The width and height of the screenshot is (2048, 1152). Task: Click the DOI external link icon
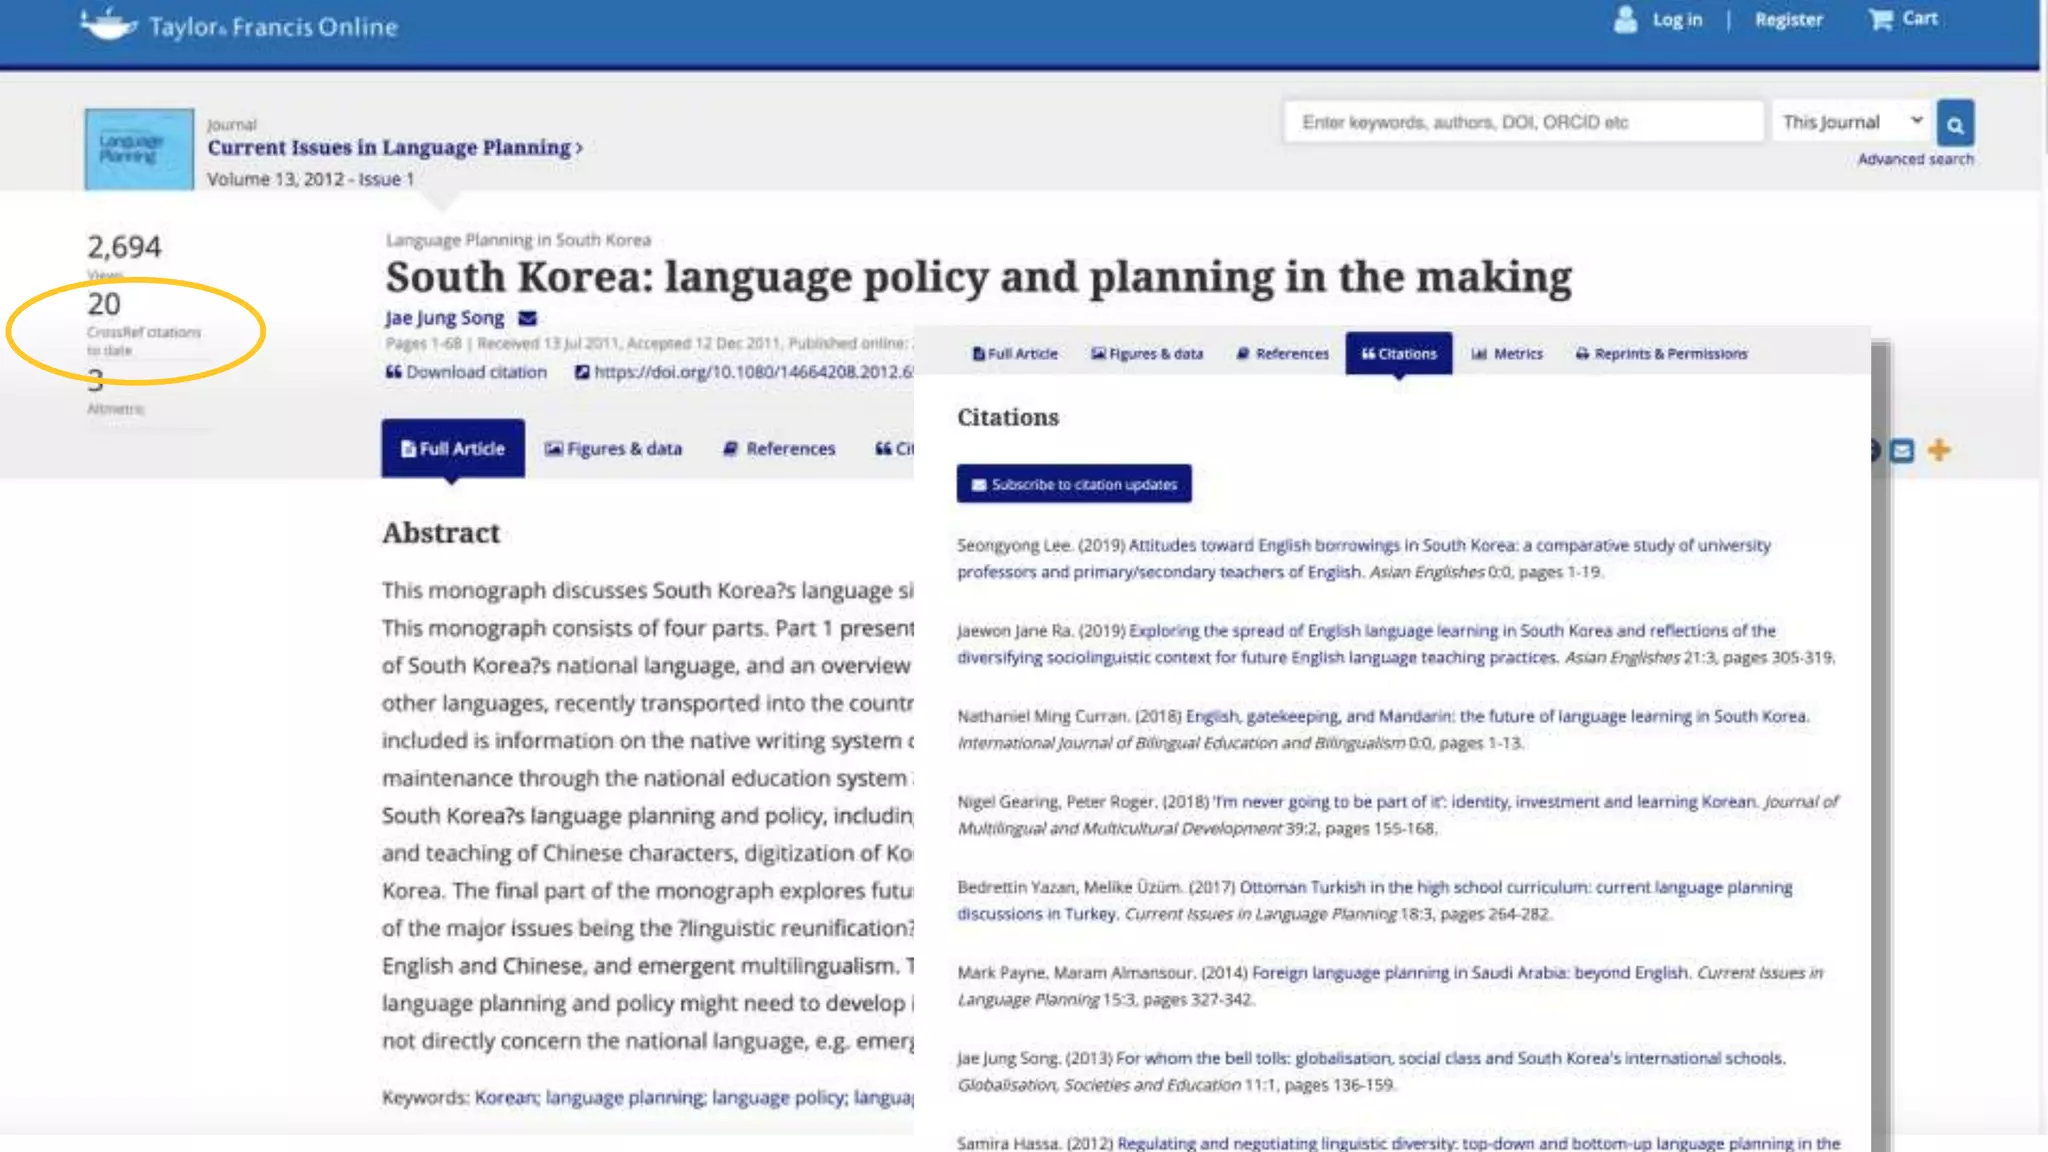(x=581, y=372)
